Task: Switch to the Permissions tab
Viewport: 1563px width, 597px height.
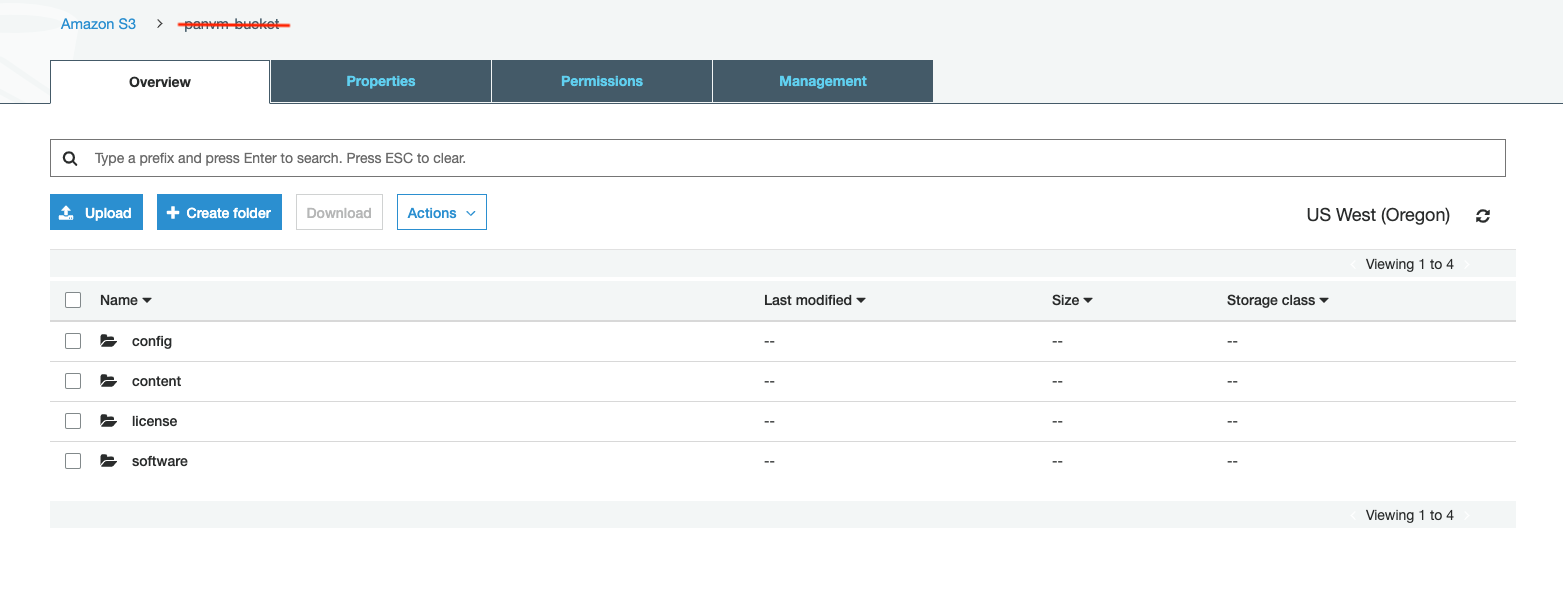Action: pyautogui.click(x=601, y=81)
